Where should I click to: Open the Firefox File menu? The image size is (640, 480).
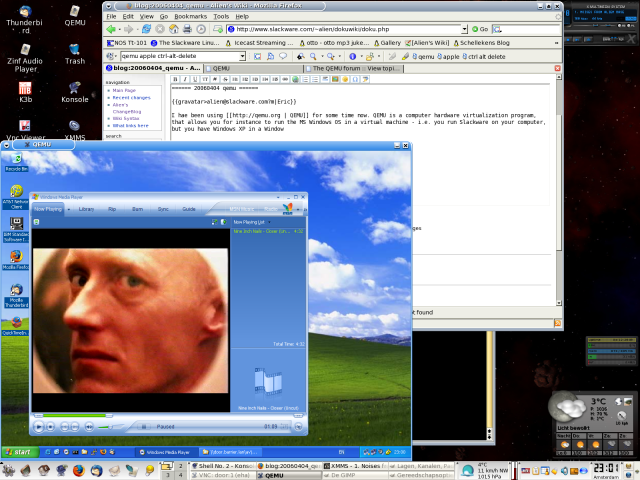111,16
